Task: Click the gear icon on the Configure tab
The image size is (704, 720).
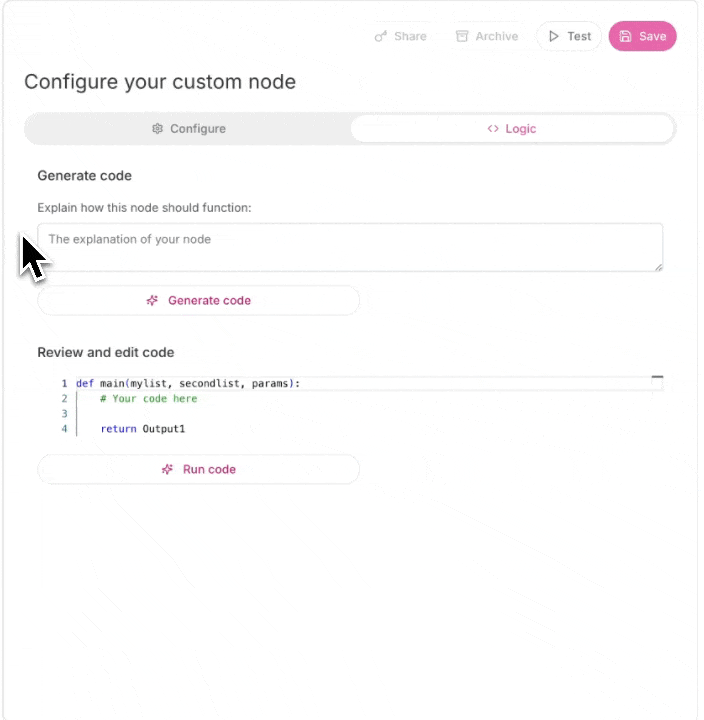Action: (158, 129)
